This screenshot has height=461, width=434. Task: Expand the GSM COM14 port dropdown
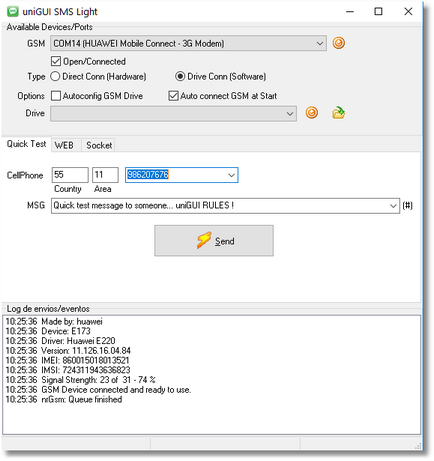(x=319, y=44)
